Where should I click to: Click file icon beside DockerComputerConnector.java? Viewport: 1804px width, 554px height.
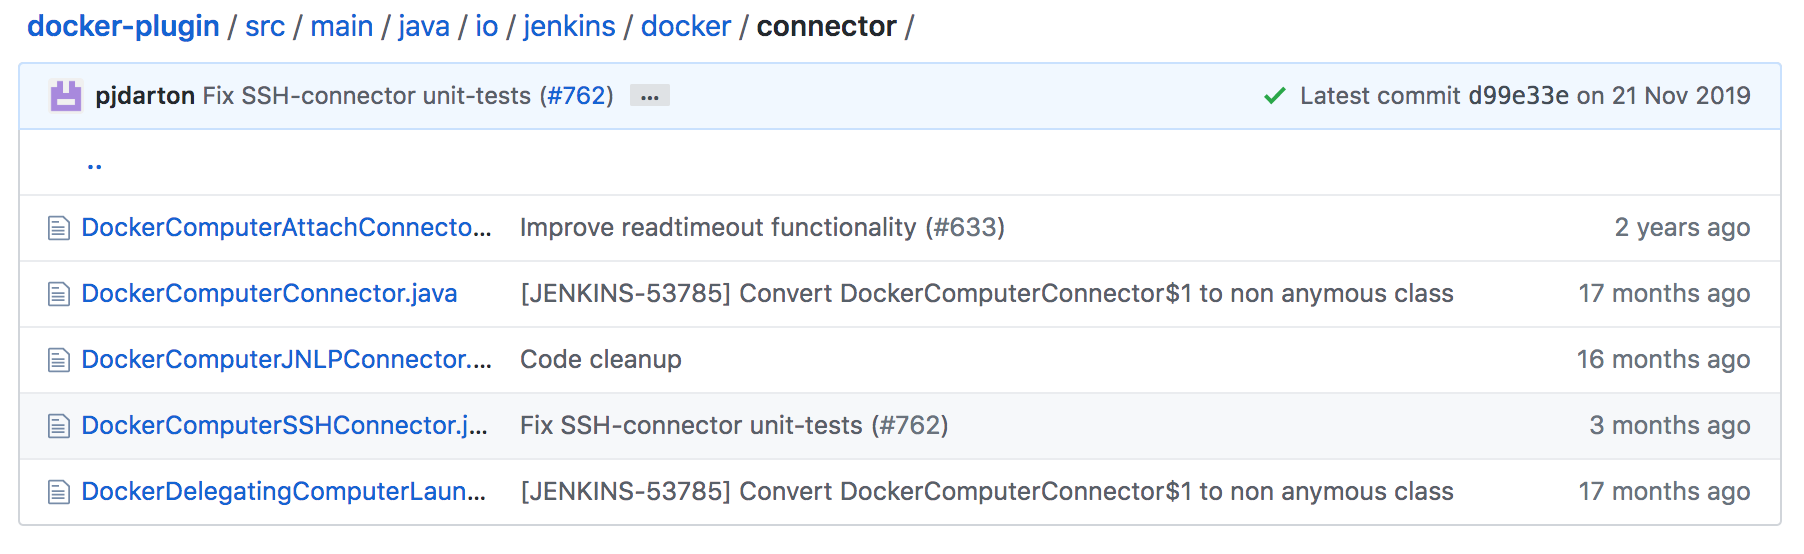(x=59, y=294)
